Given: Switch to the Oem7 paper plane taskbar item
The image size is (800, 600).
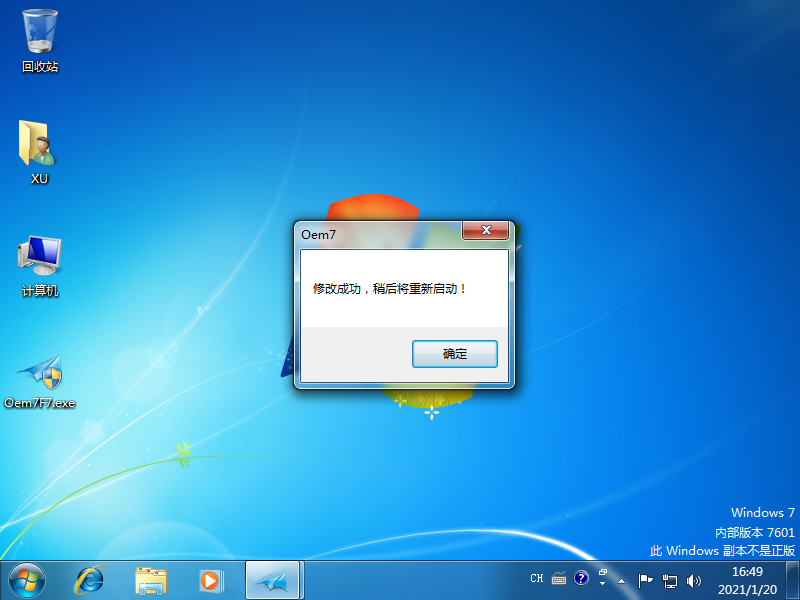Looking at the screenshot, I should [x=273, y=579].
